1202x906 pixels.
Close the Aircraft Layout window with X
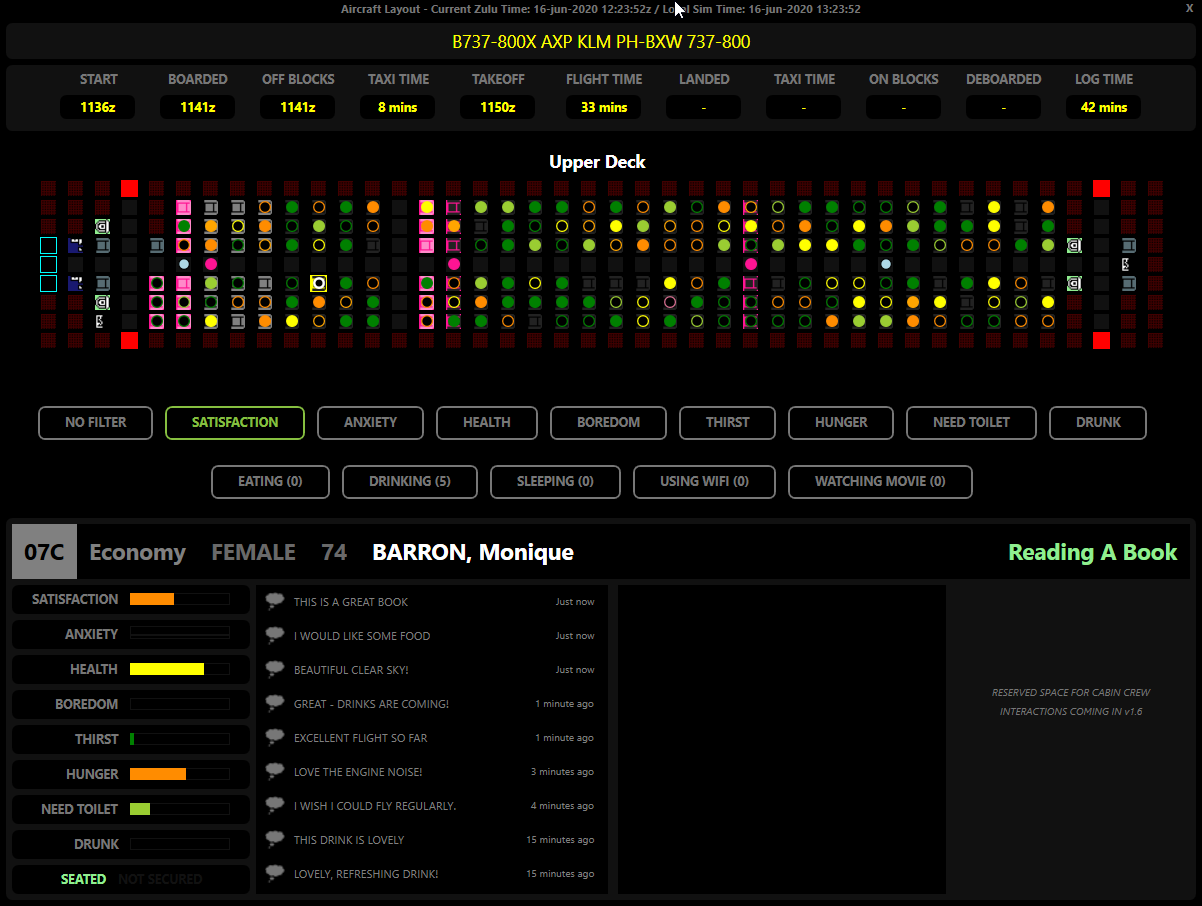(1188, 8)
